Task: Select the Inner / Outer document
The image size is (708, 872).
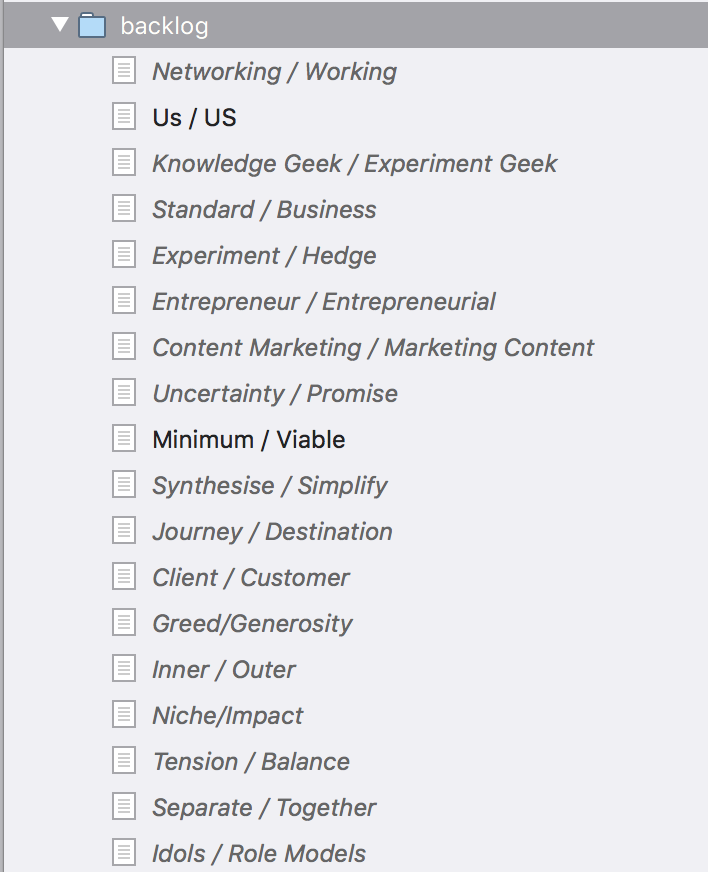Action: (x=224, y=669)
